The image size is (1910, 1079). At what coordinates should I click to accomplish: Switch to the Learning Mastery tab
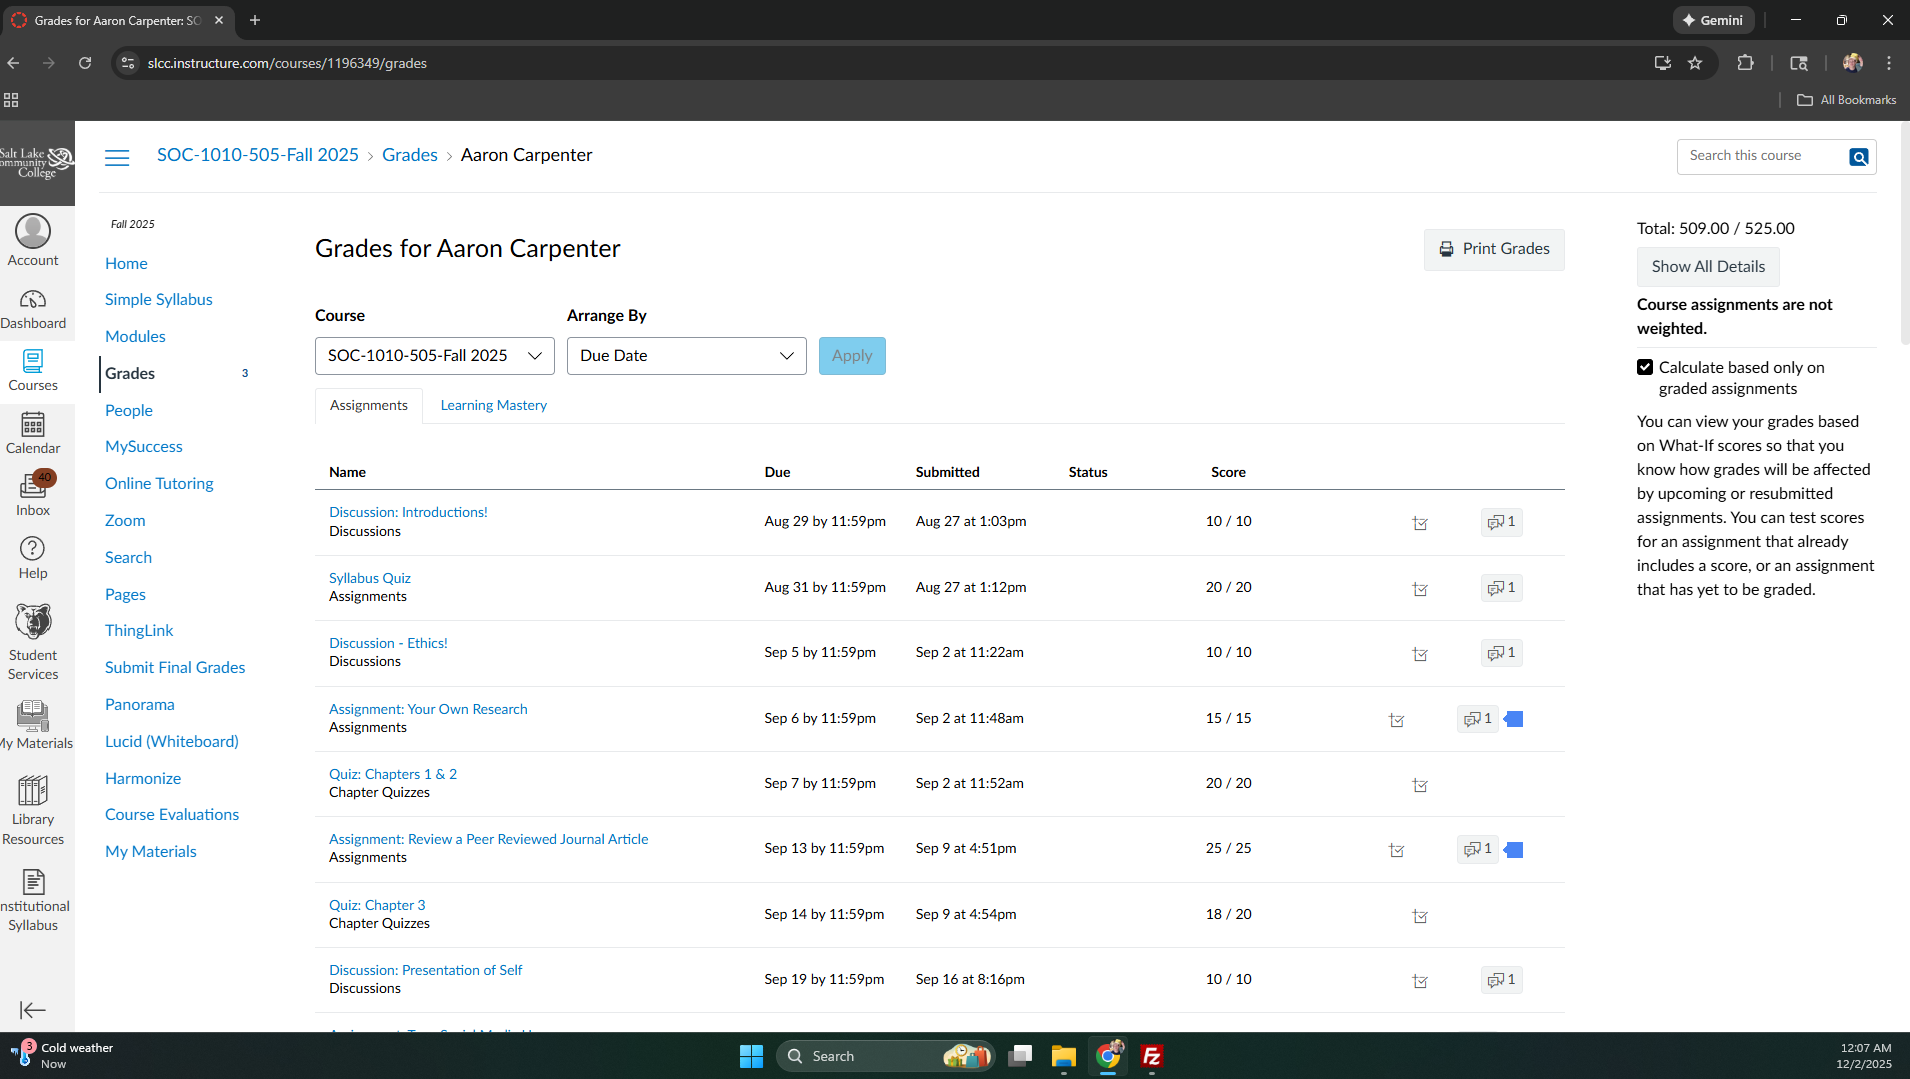pos(493,405)
